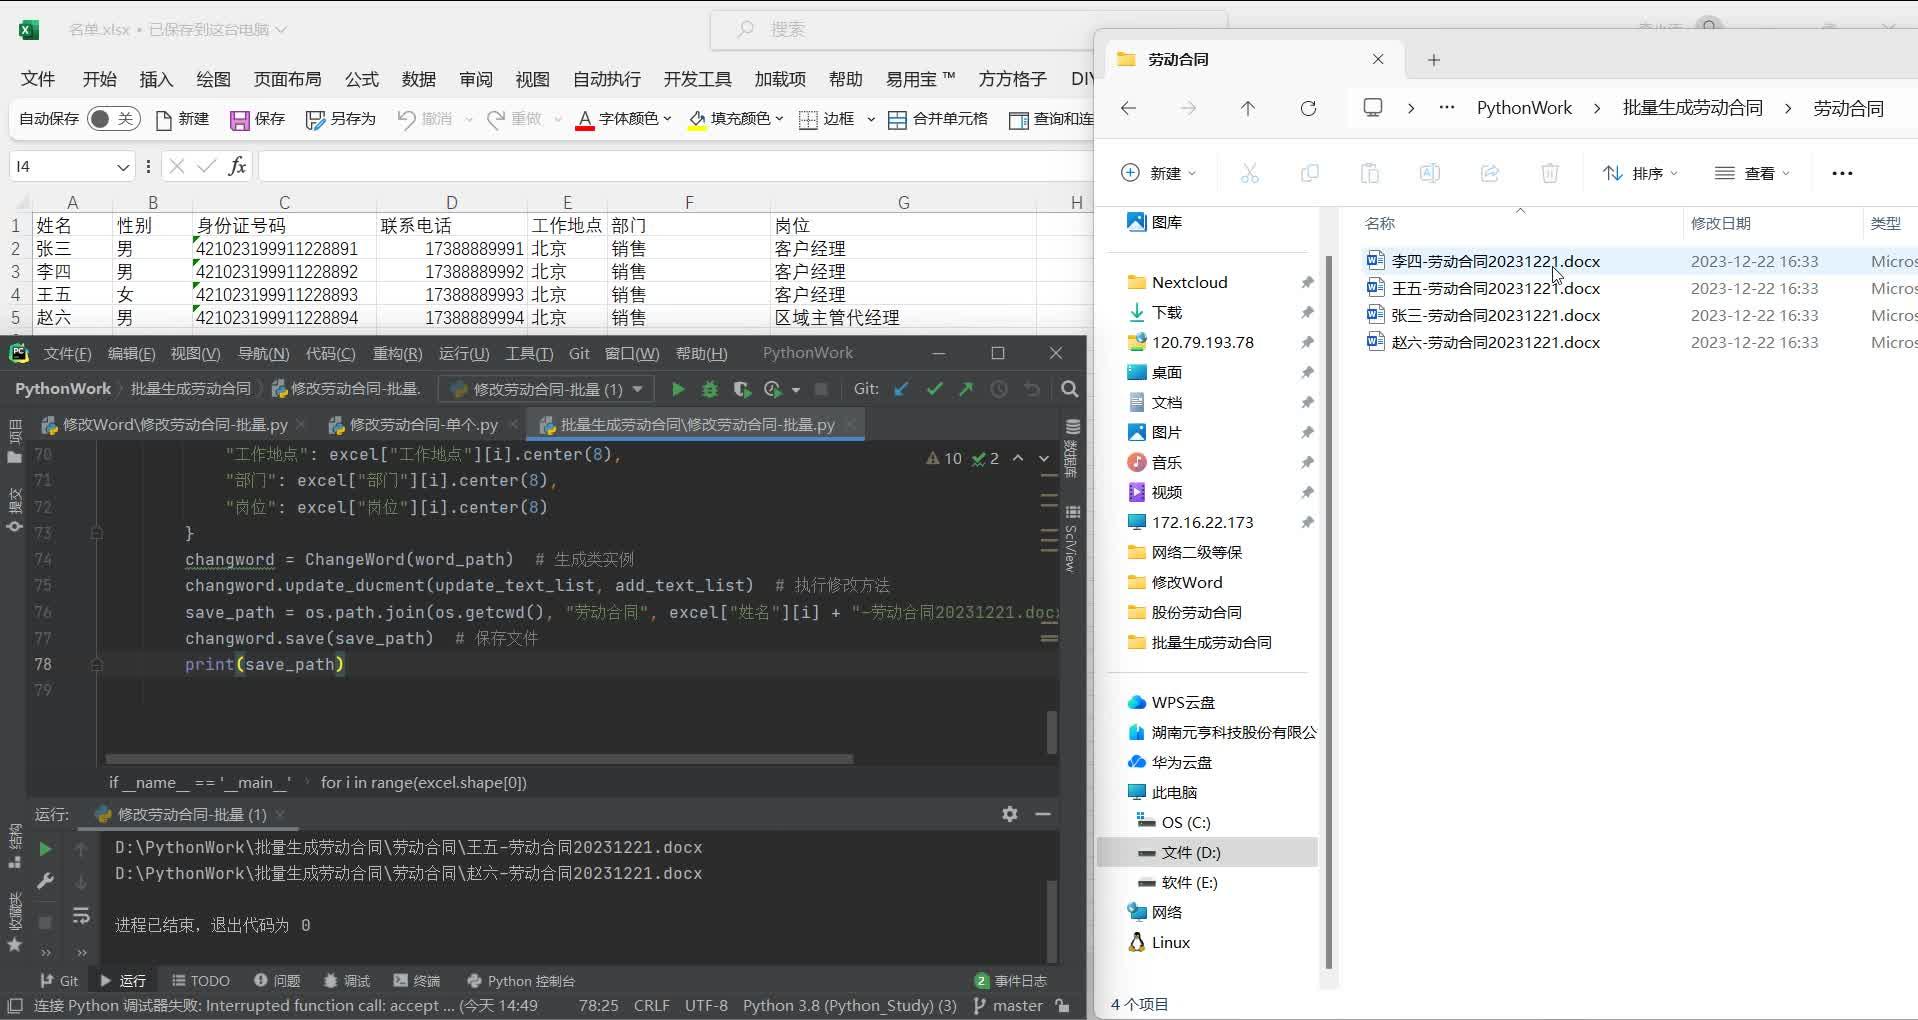Image resolution: width=1918 pixels, height=1020 pixels.
Task: Expand the Excel file name title dropdown
Action: (281, 30)
